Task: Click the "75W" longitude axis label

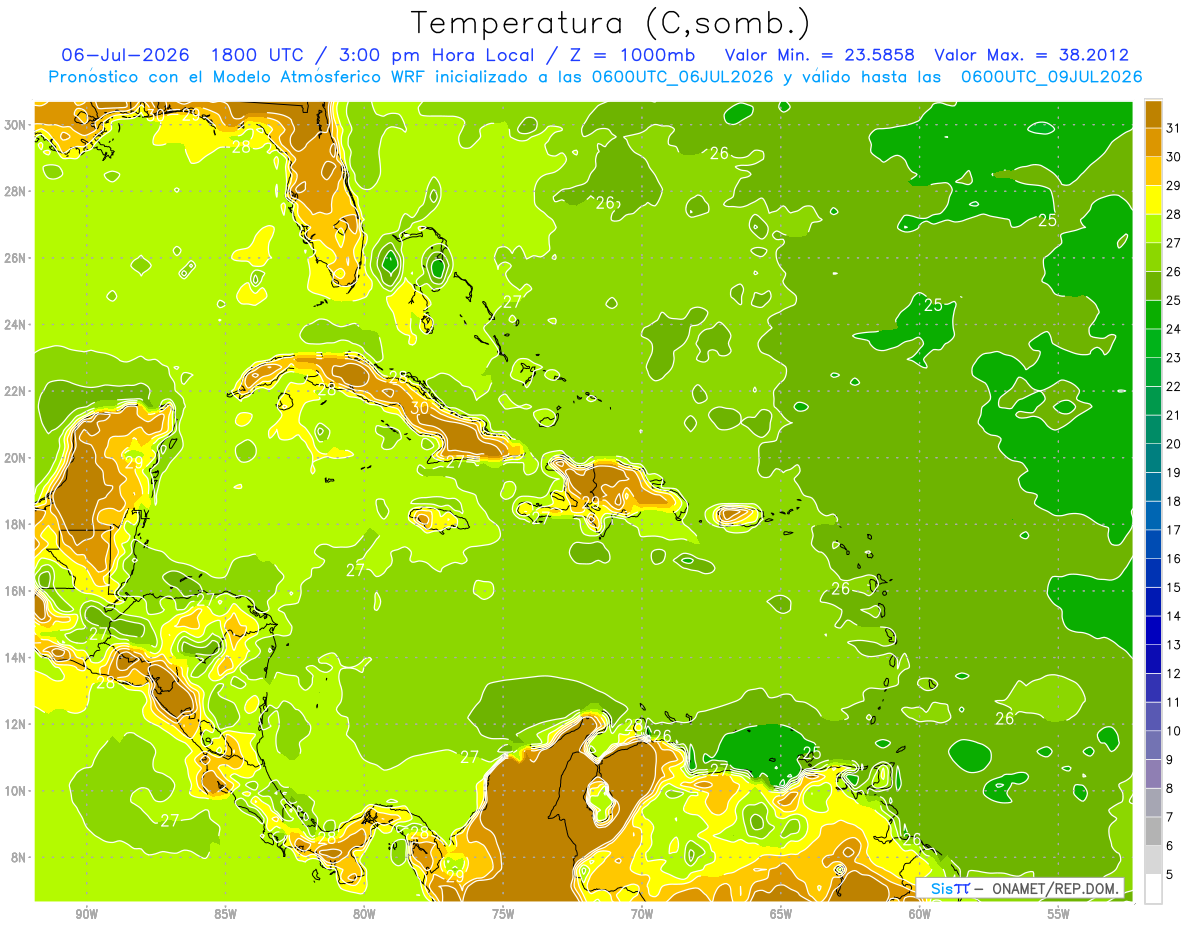Action: point(503,913)
